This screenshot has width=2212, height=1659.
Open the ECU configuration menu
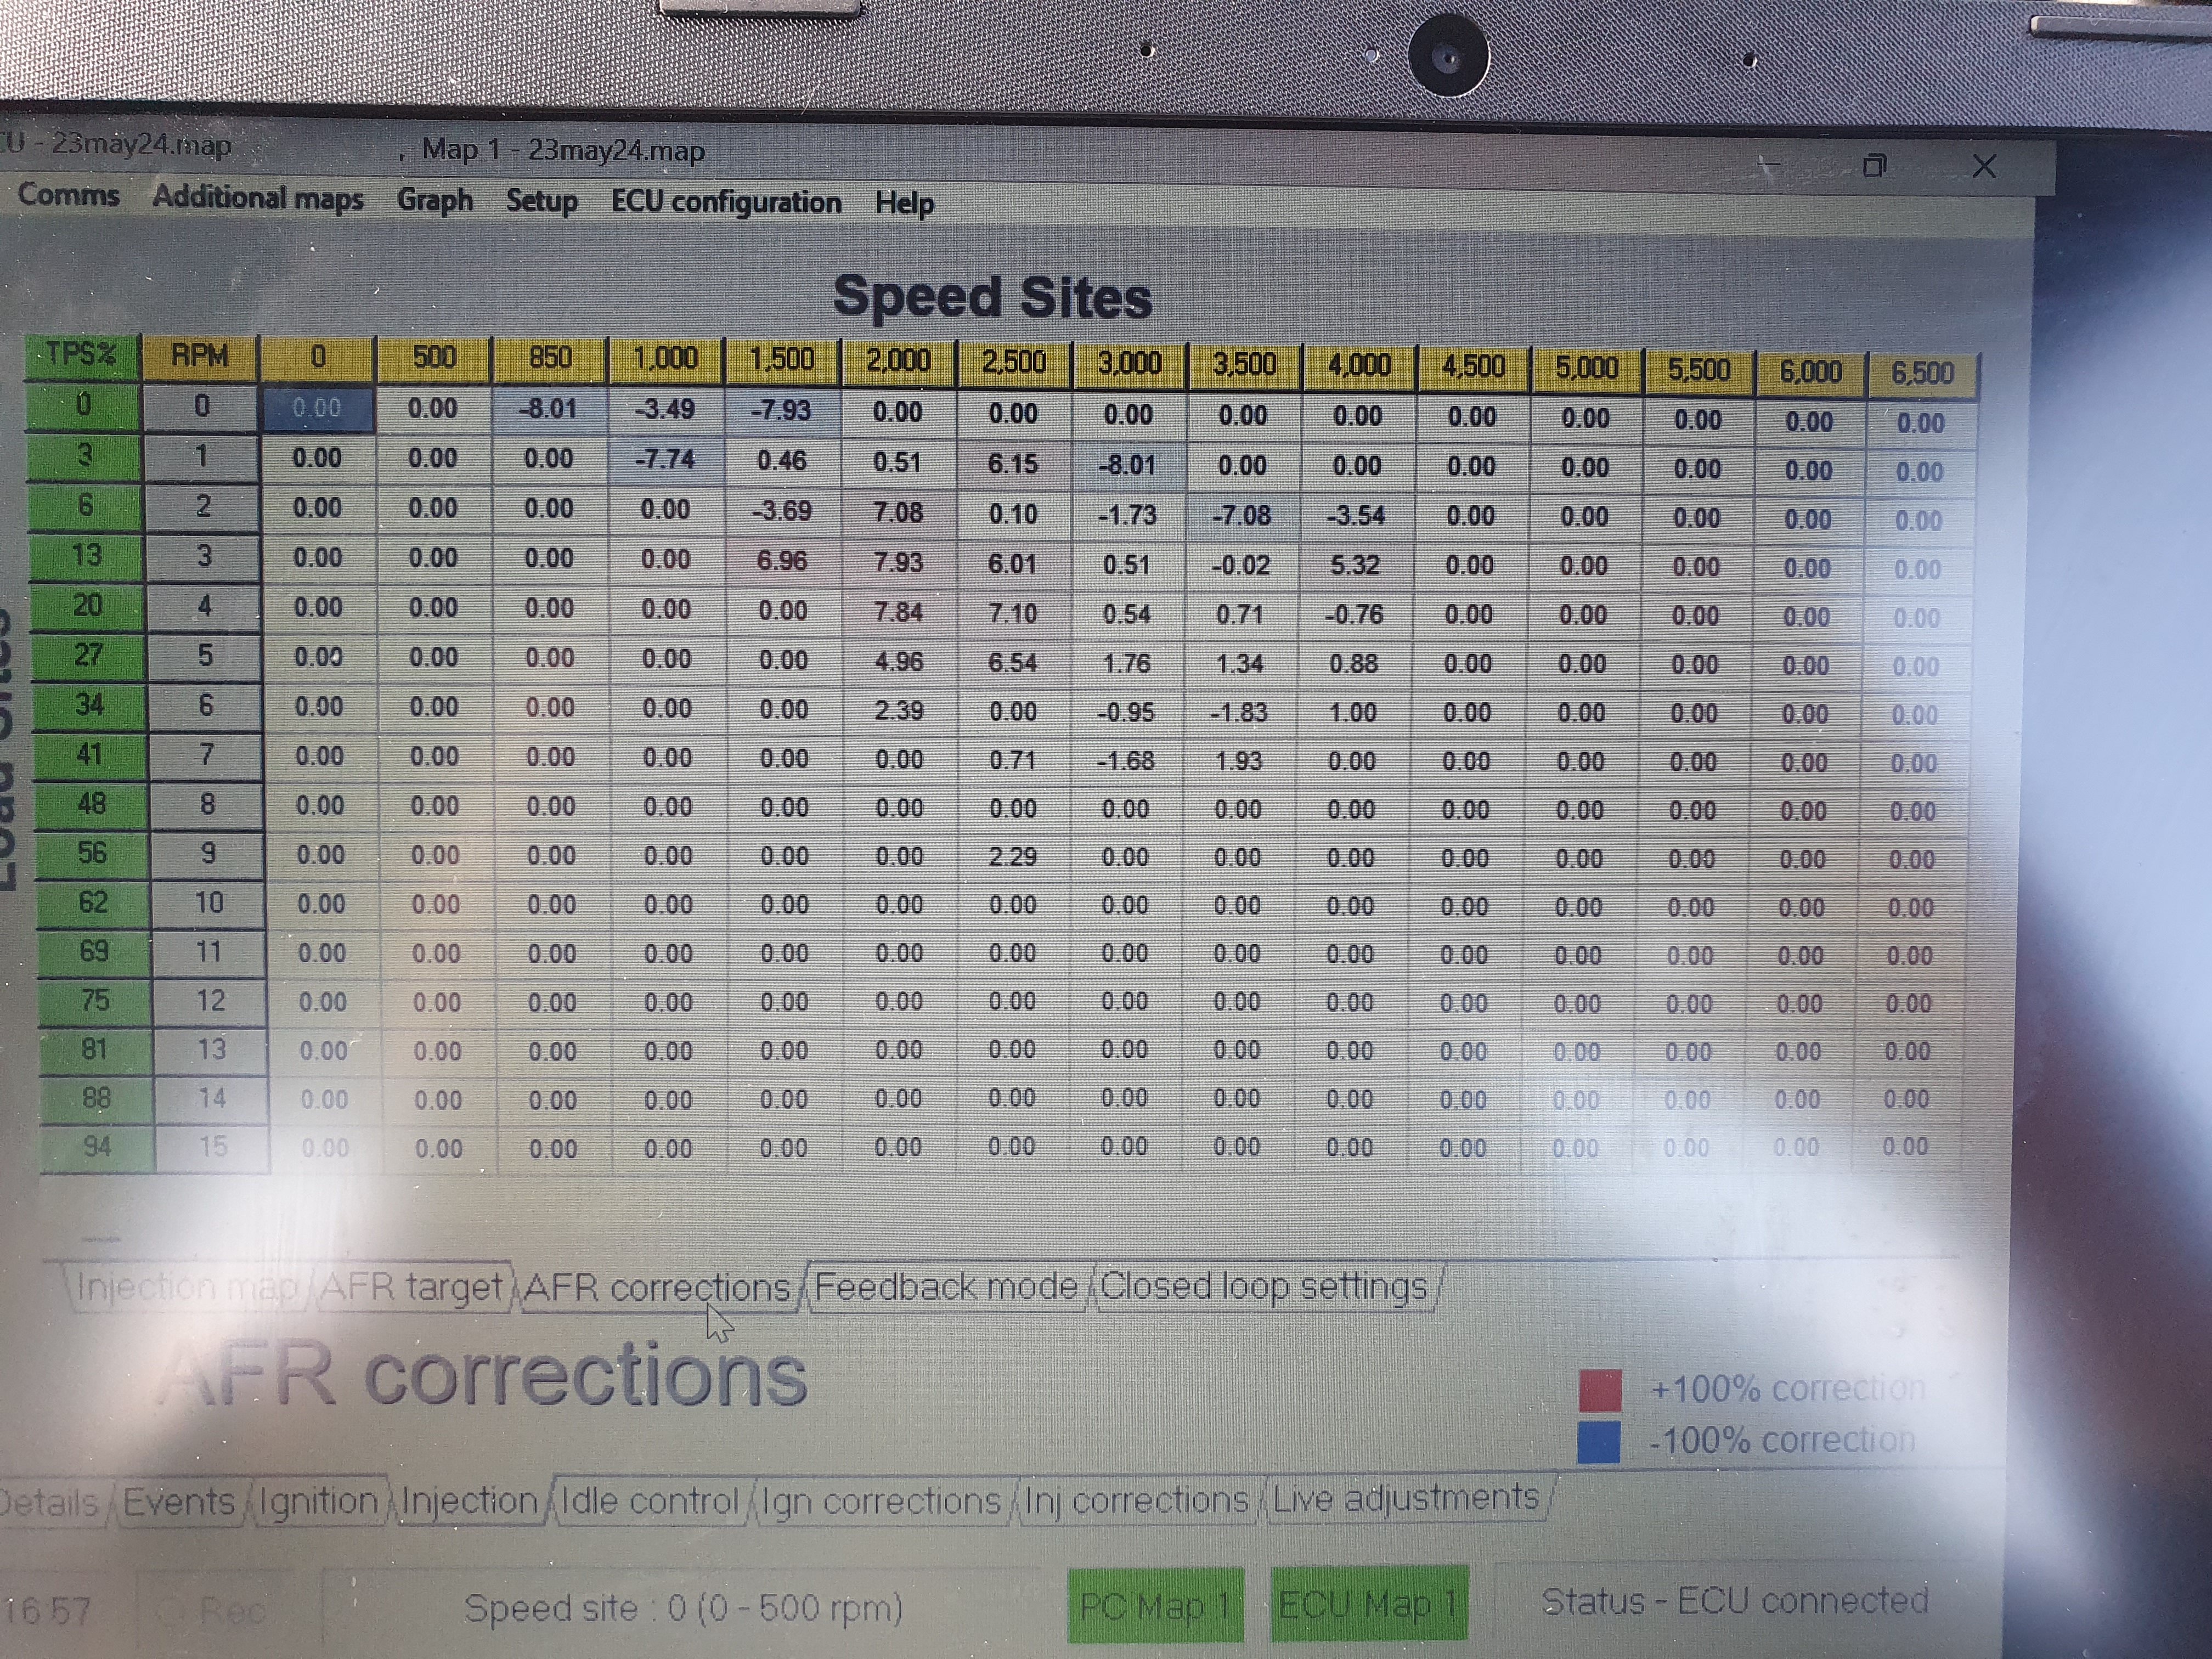(x=726, y=202)
